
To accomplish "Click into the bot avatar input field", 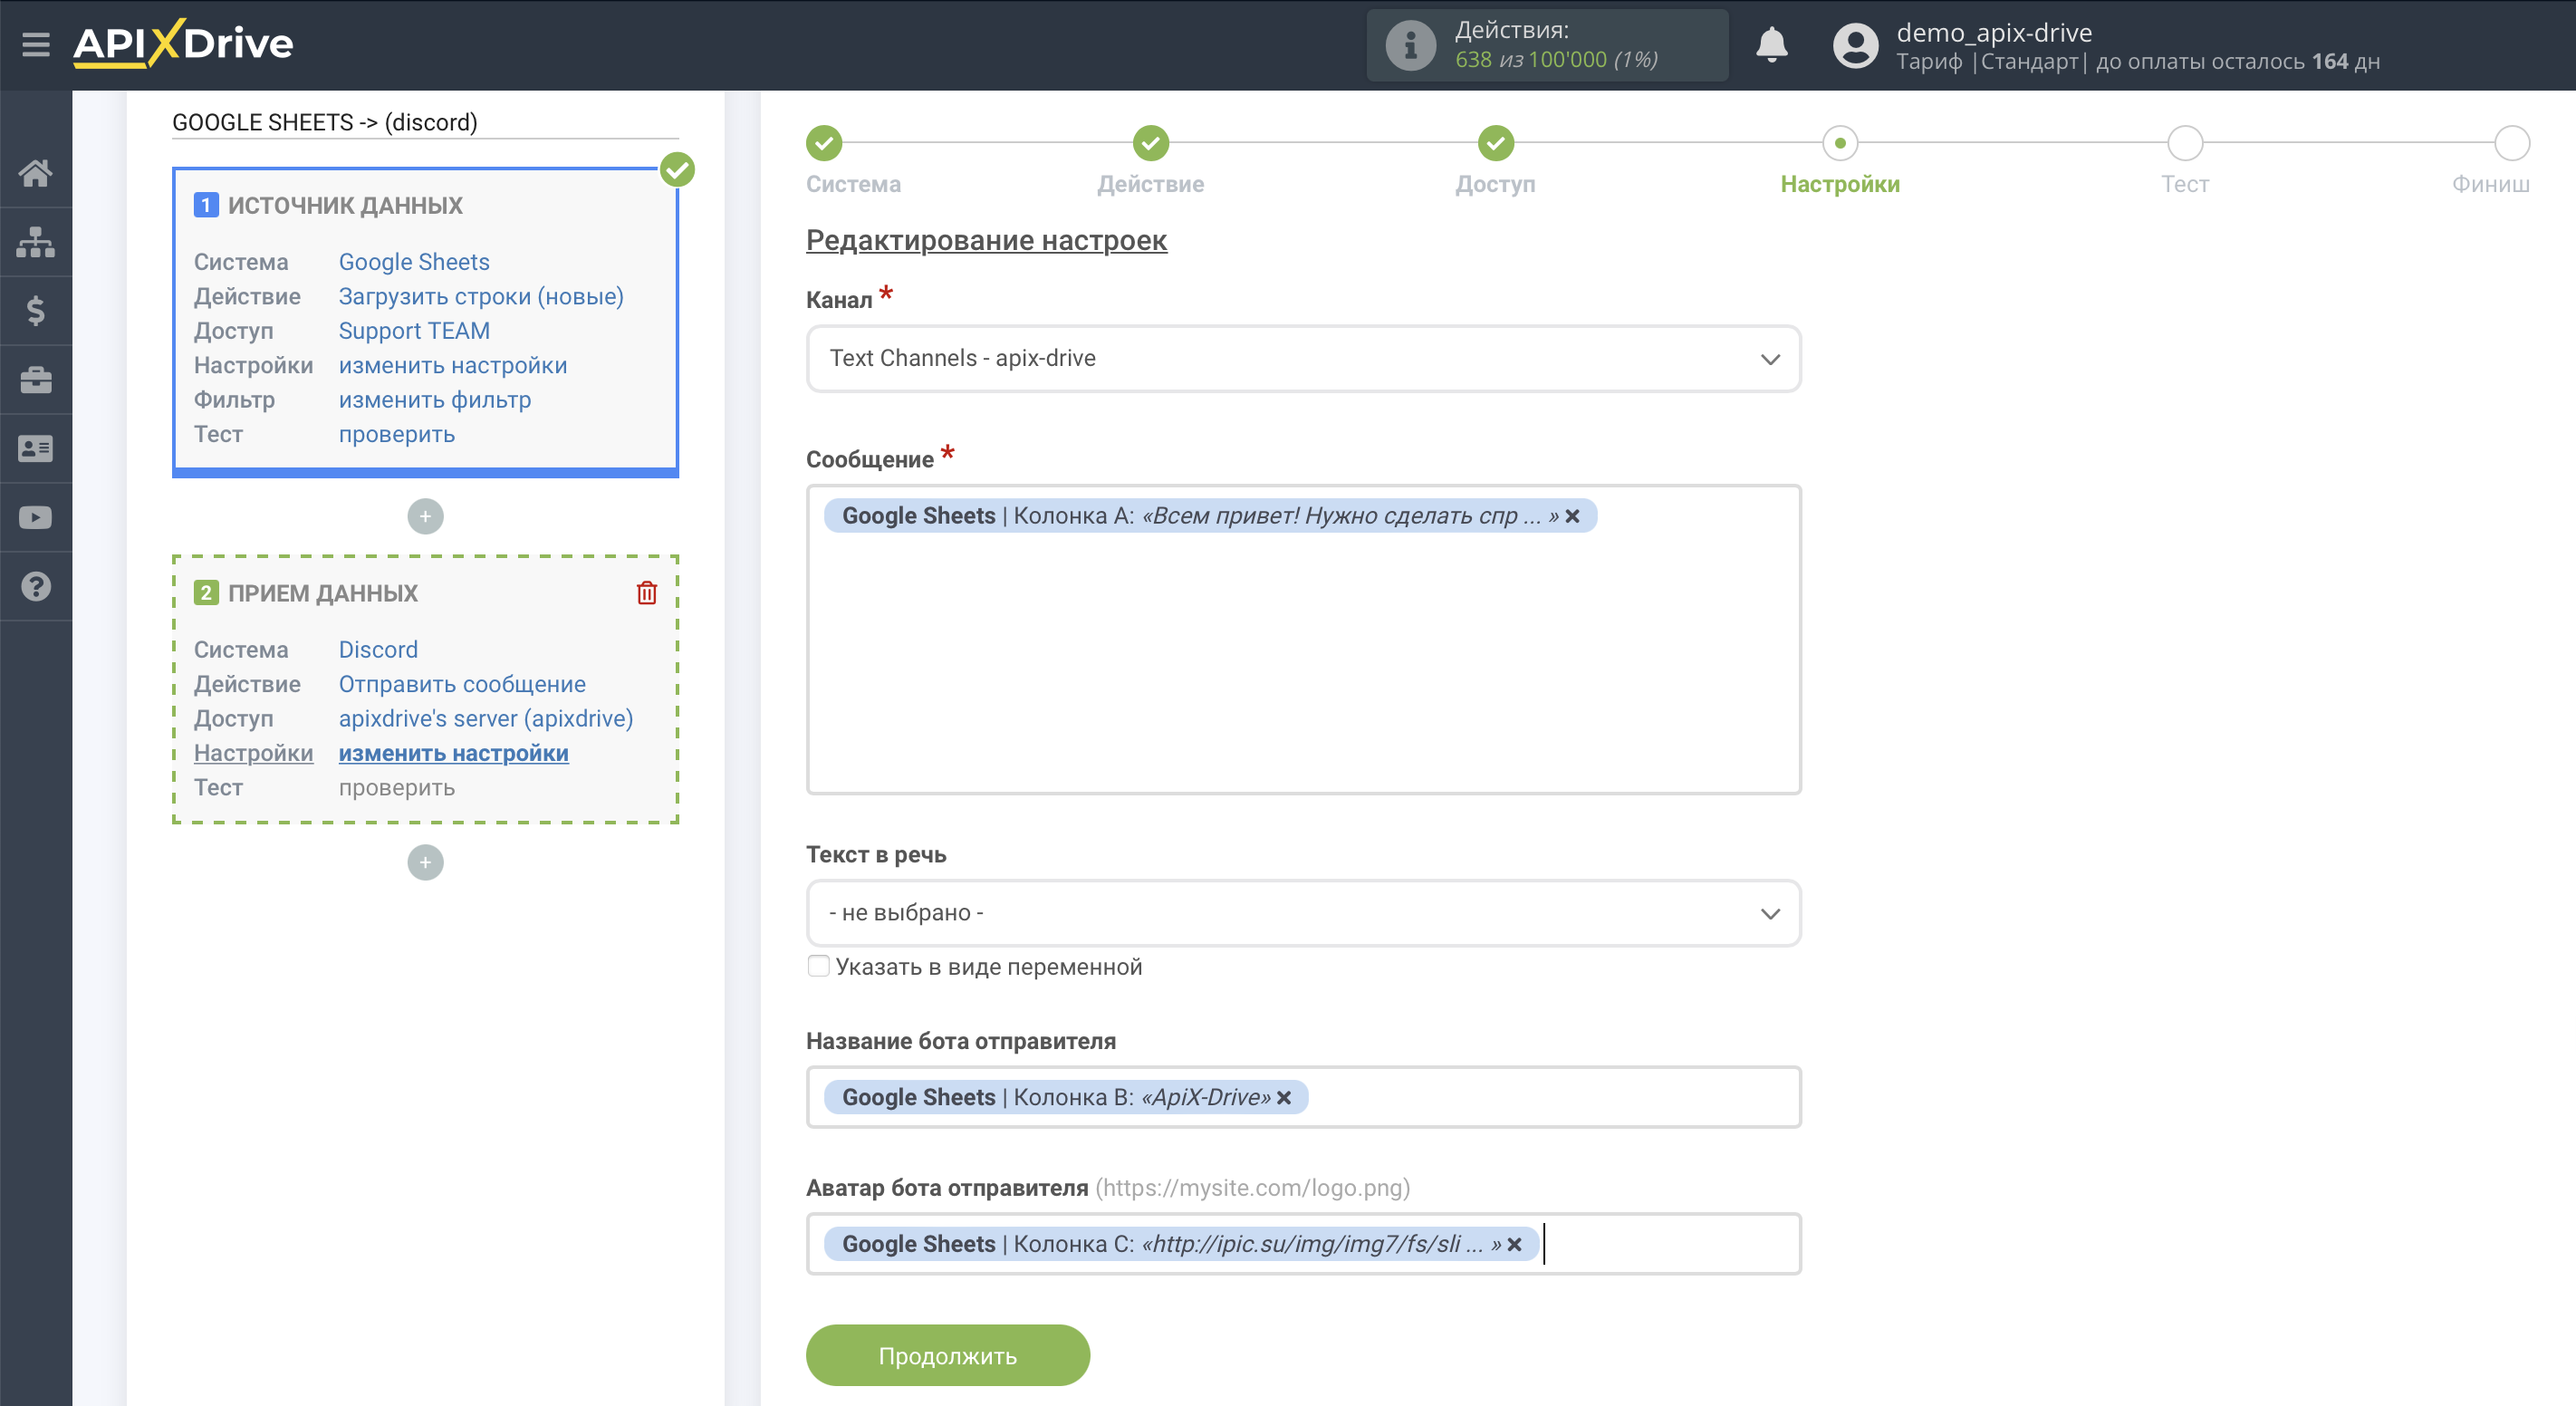I will click(1303, 1245).
